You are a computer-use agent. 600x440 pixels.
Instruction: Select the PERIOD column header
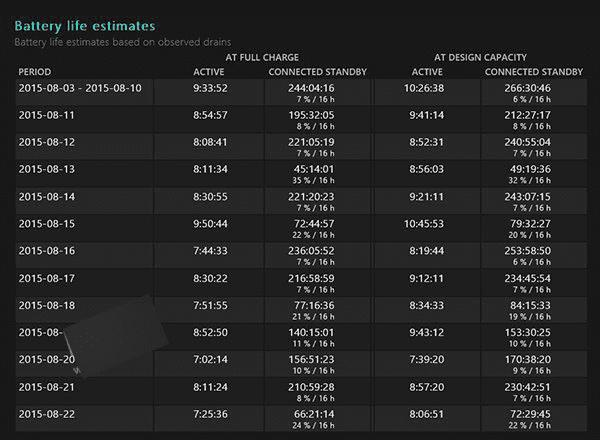38,72
